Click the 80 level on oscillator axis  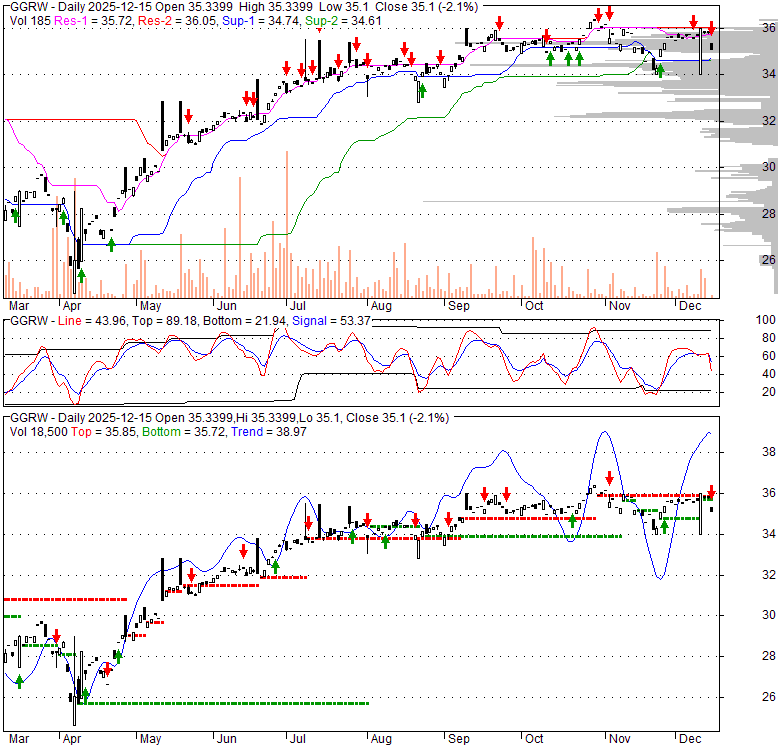pos(769,338)
